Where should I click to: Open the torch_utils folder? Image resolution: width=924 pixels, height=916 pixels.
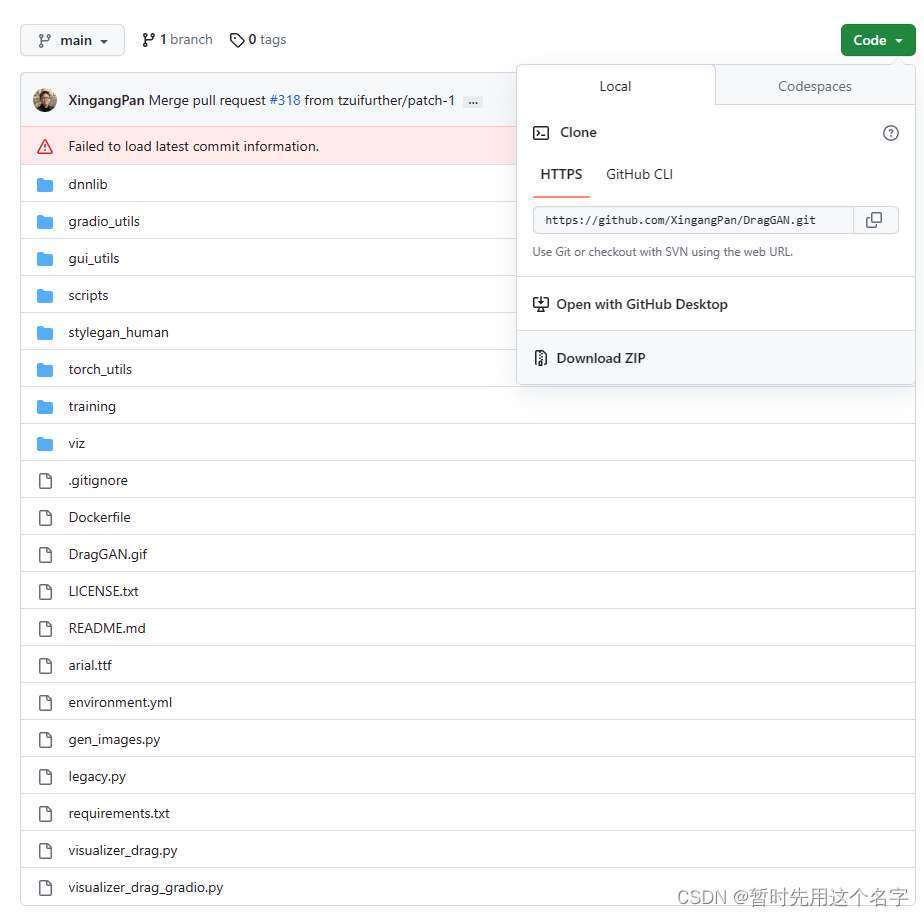point(100,370)
